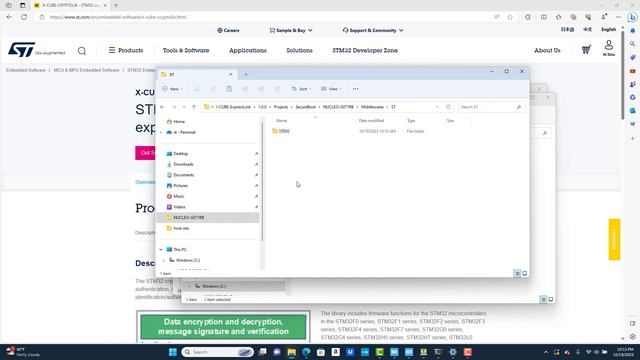Open the See more (three dots) menu in Explorer
Screen dimensions: 640x360
tap(356, 89)
